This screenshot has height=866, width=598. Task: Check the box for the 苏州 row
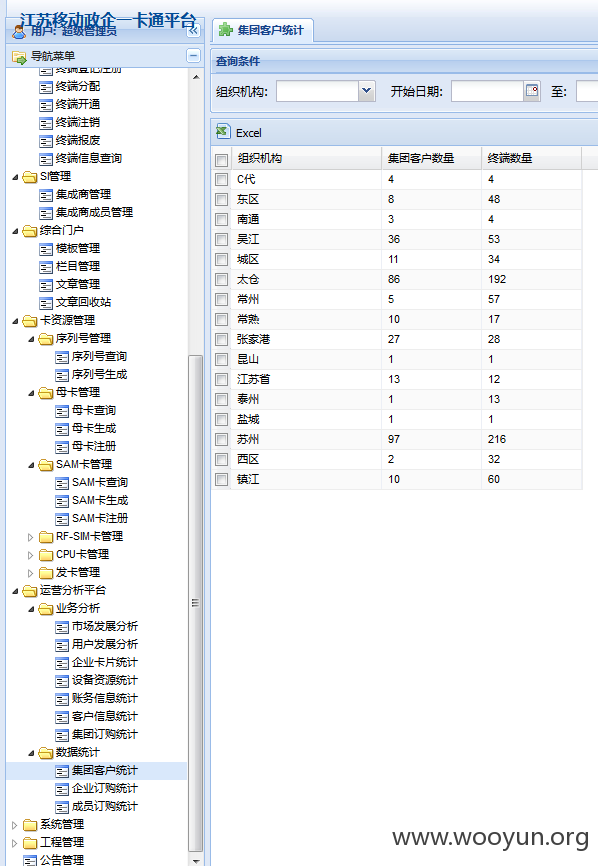(x=221, y=440)
